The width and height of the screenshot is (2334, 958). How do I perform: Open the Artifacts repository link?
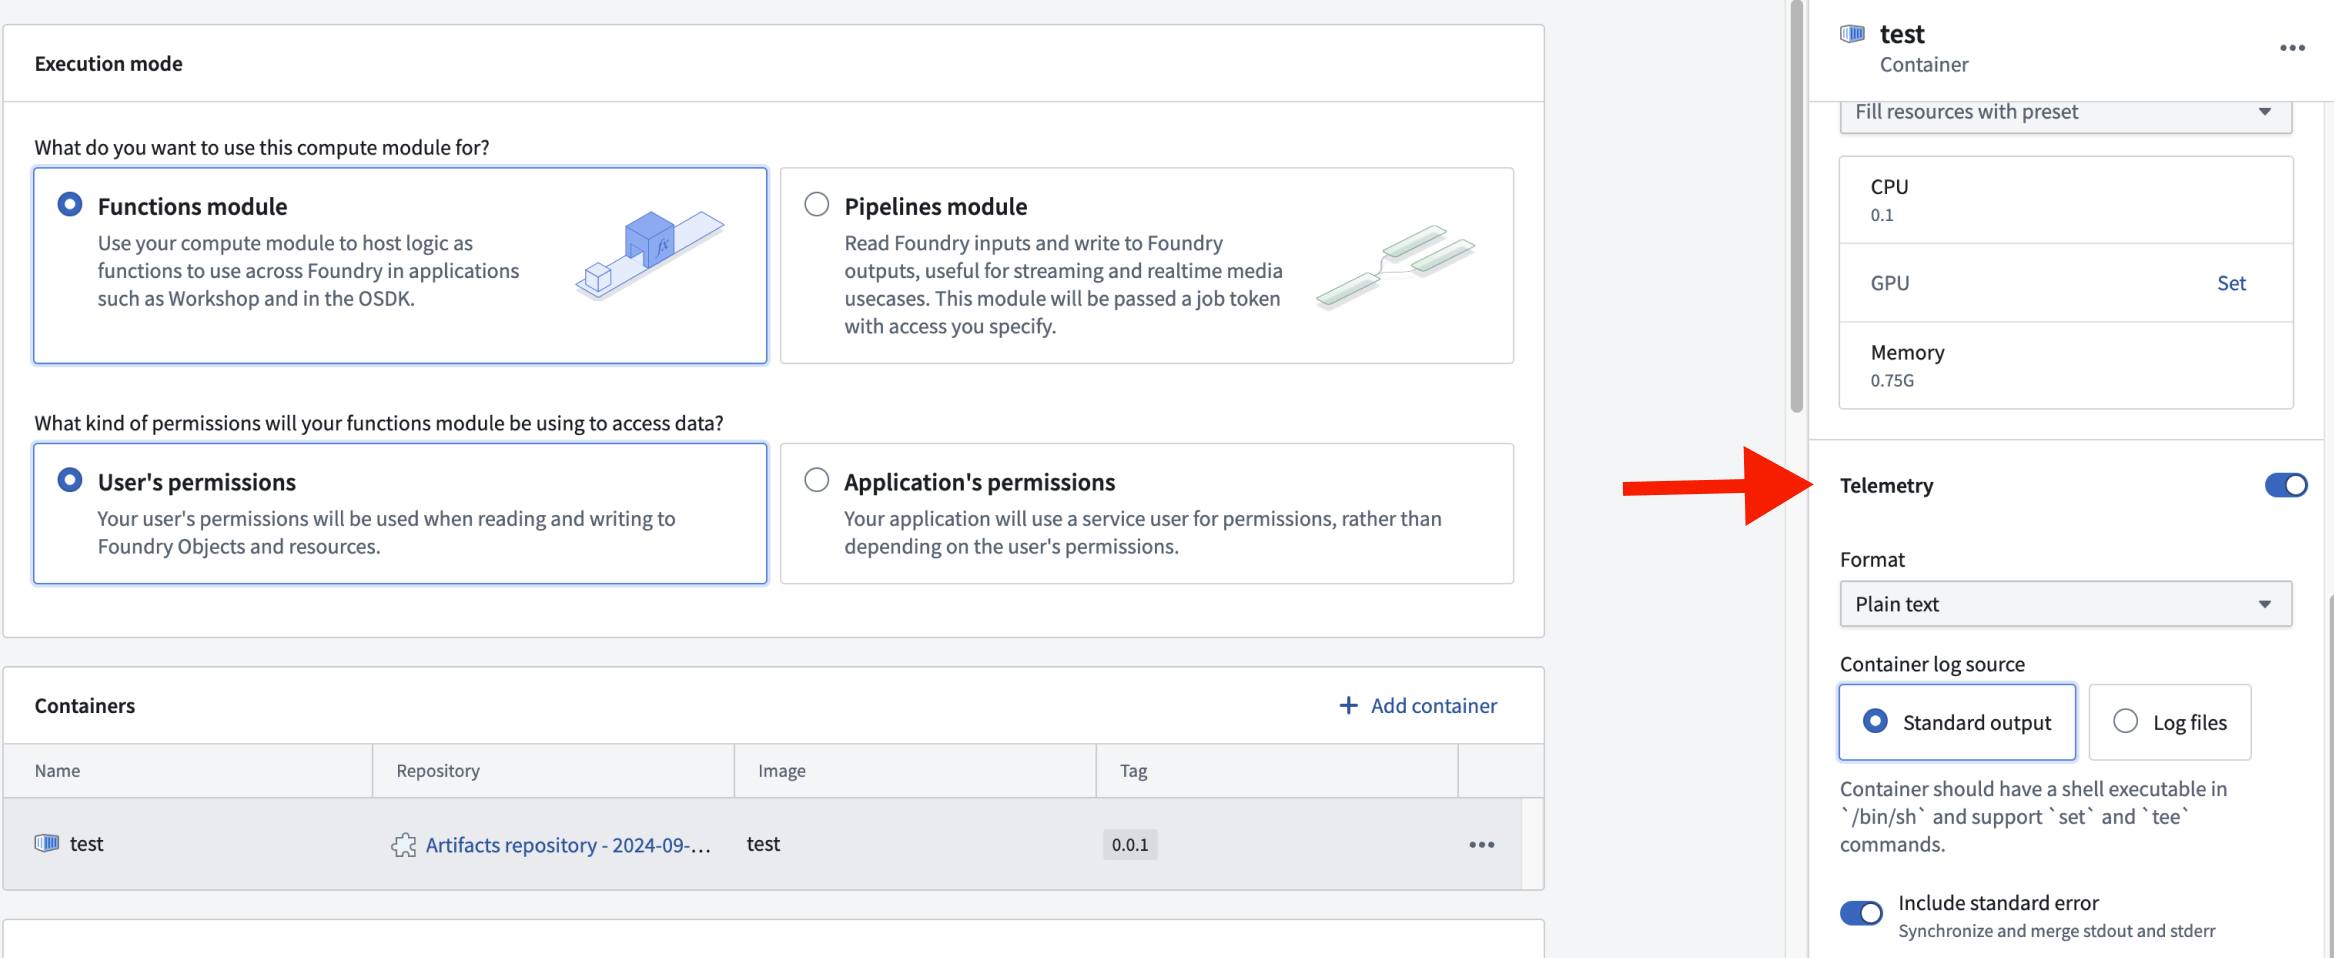[x=567, y=845]
